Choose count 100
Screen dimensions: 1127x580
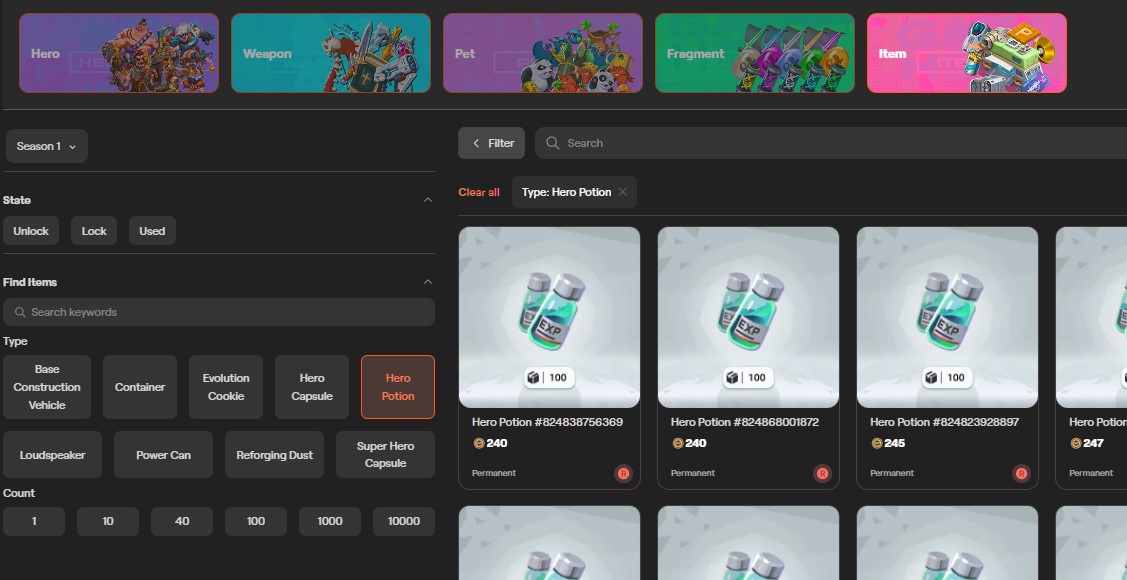256,521
